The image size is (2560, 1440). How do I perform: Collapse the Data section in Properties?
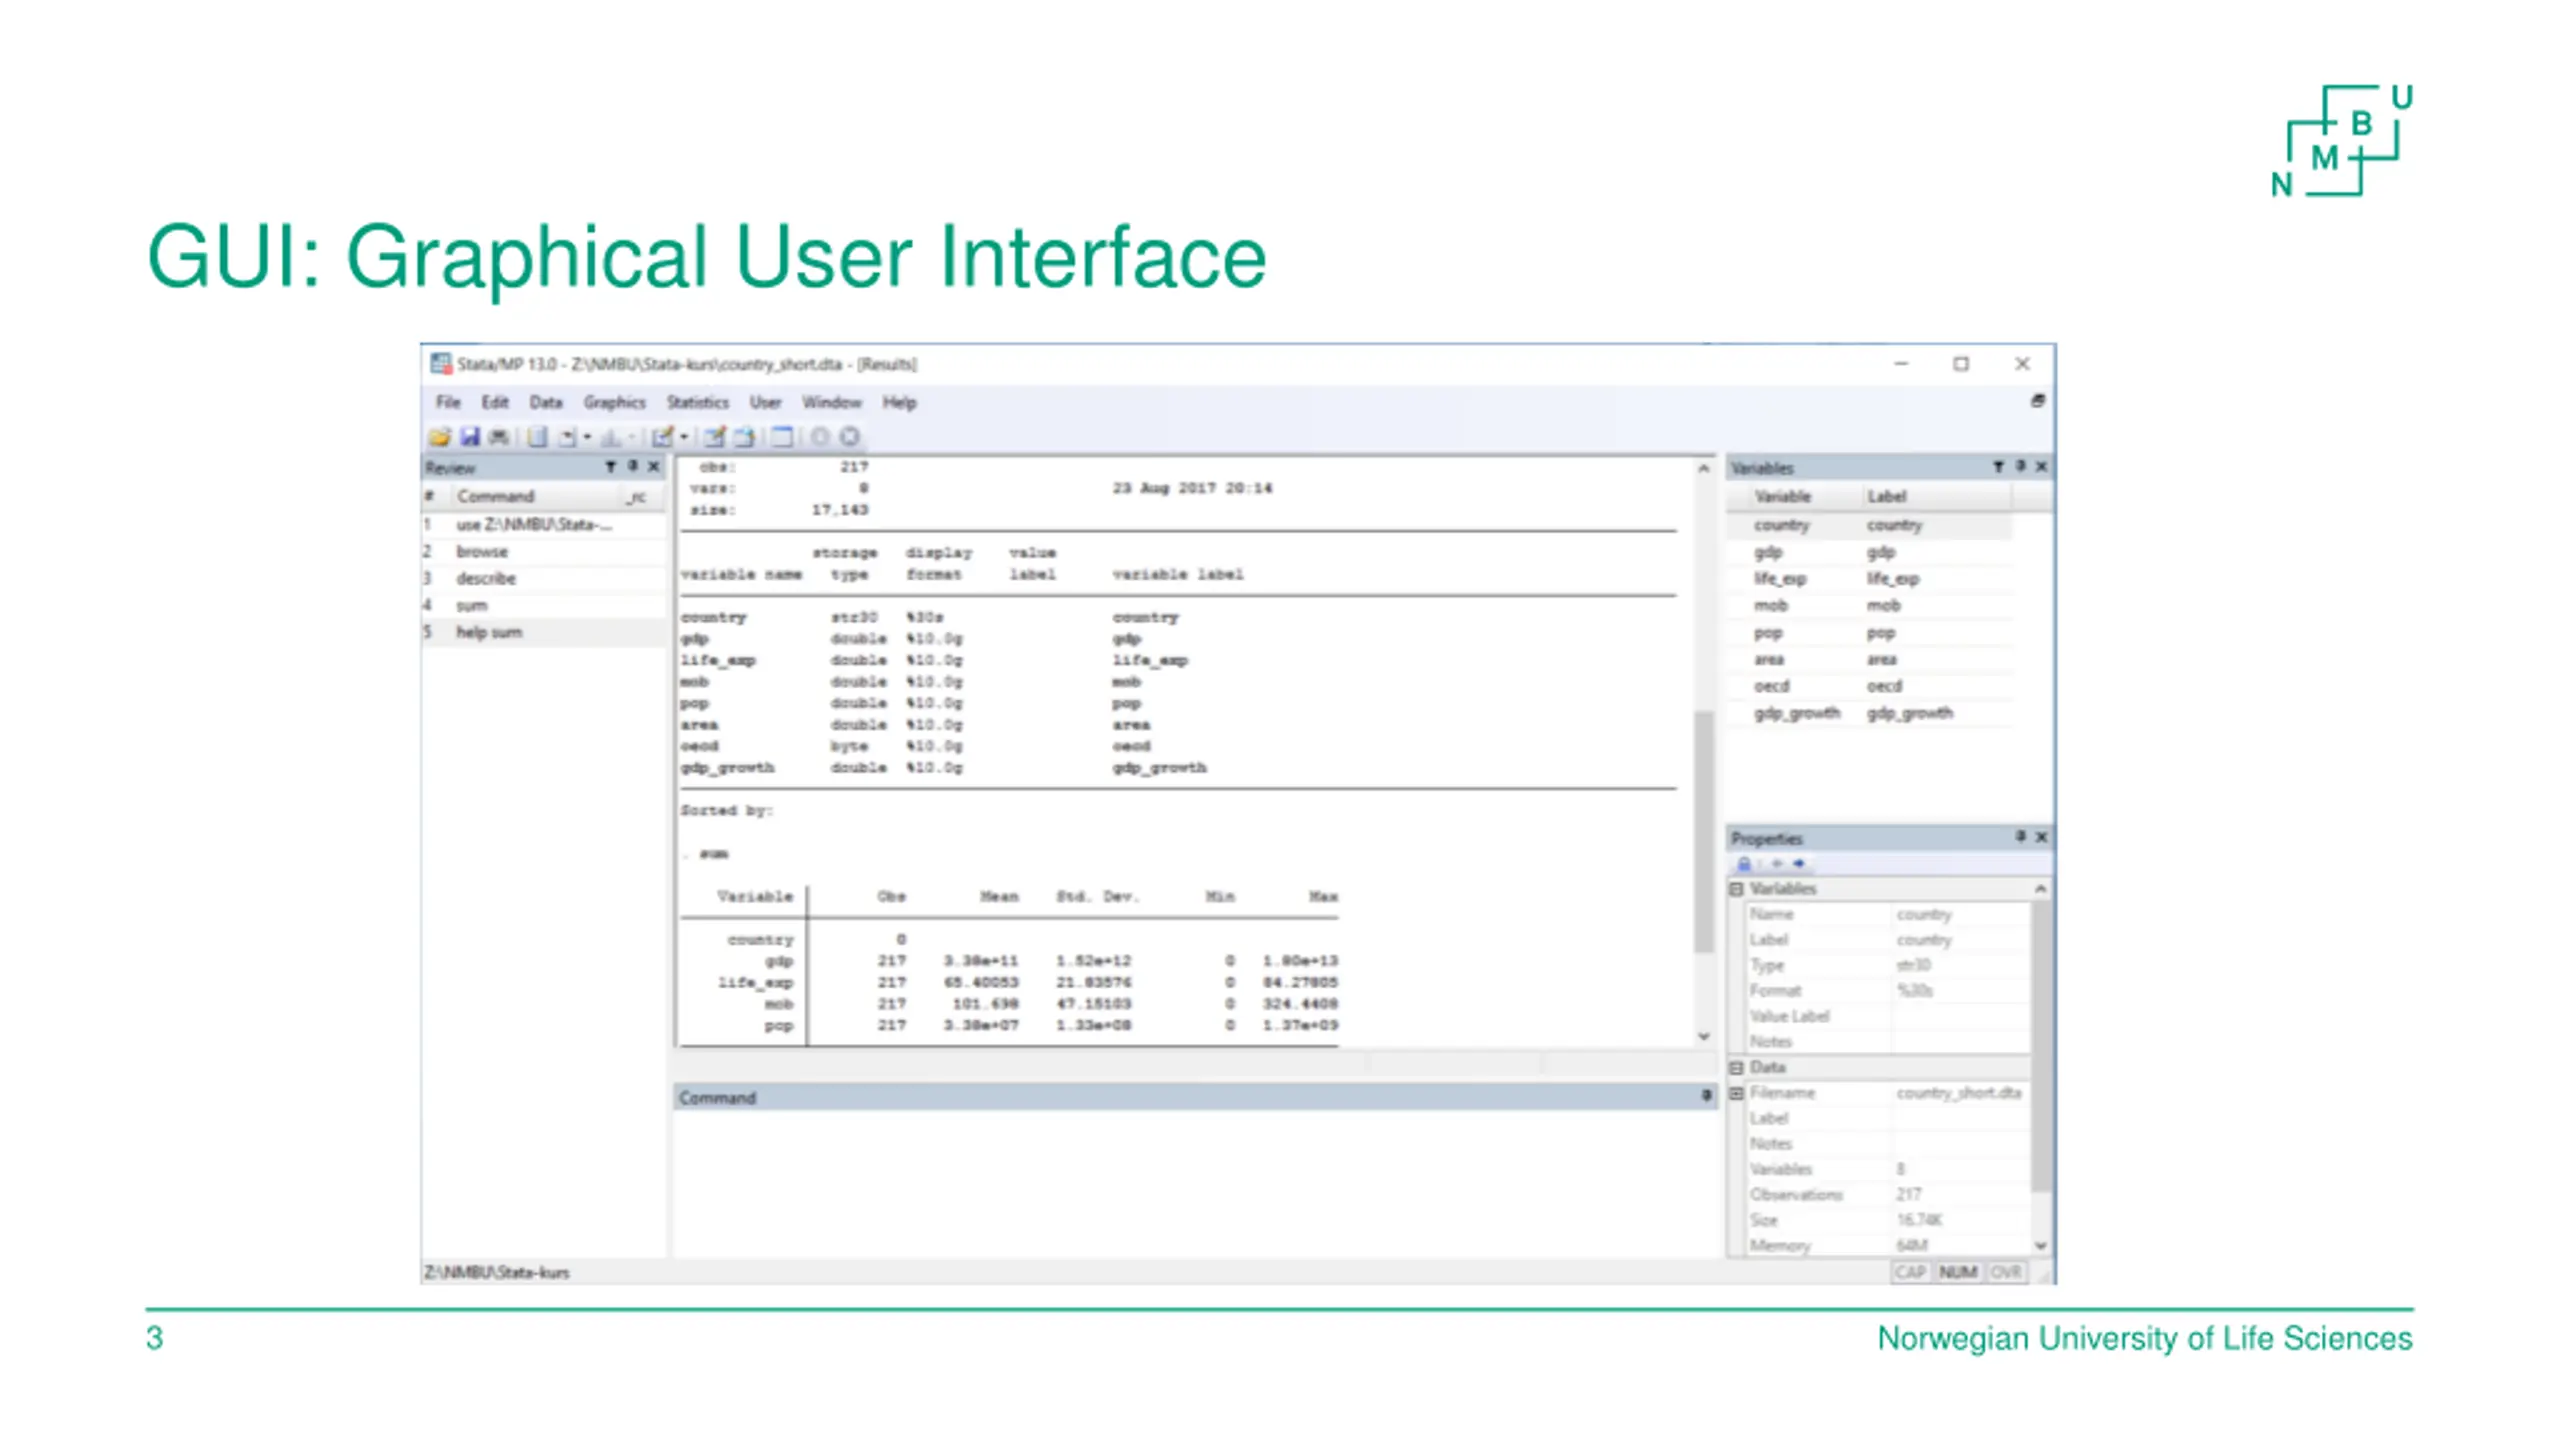click(x=1737, y=1068)
